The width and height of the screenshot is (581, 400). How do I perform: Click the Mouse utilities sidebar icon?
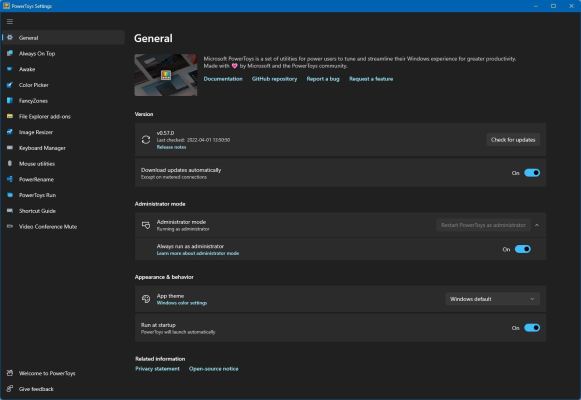10,163
